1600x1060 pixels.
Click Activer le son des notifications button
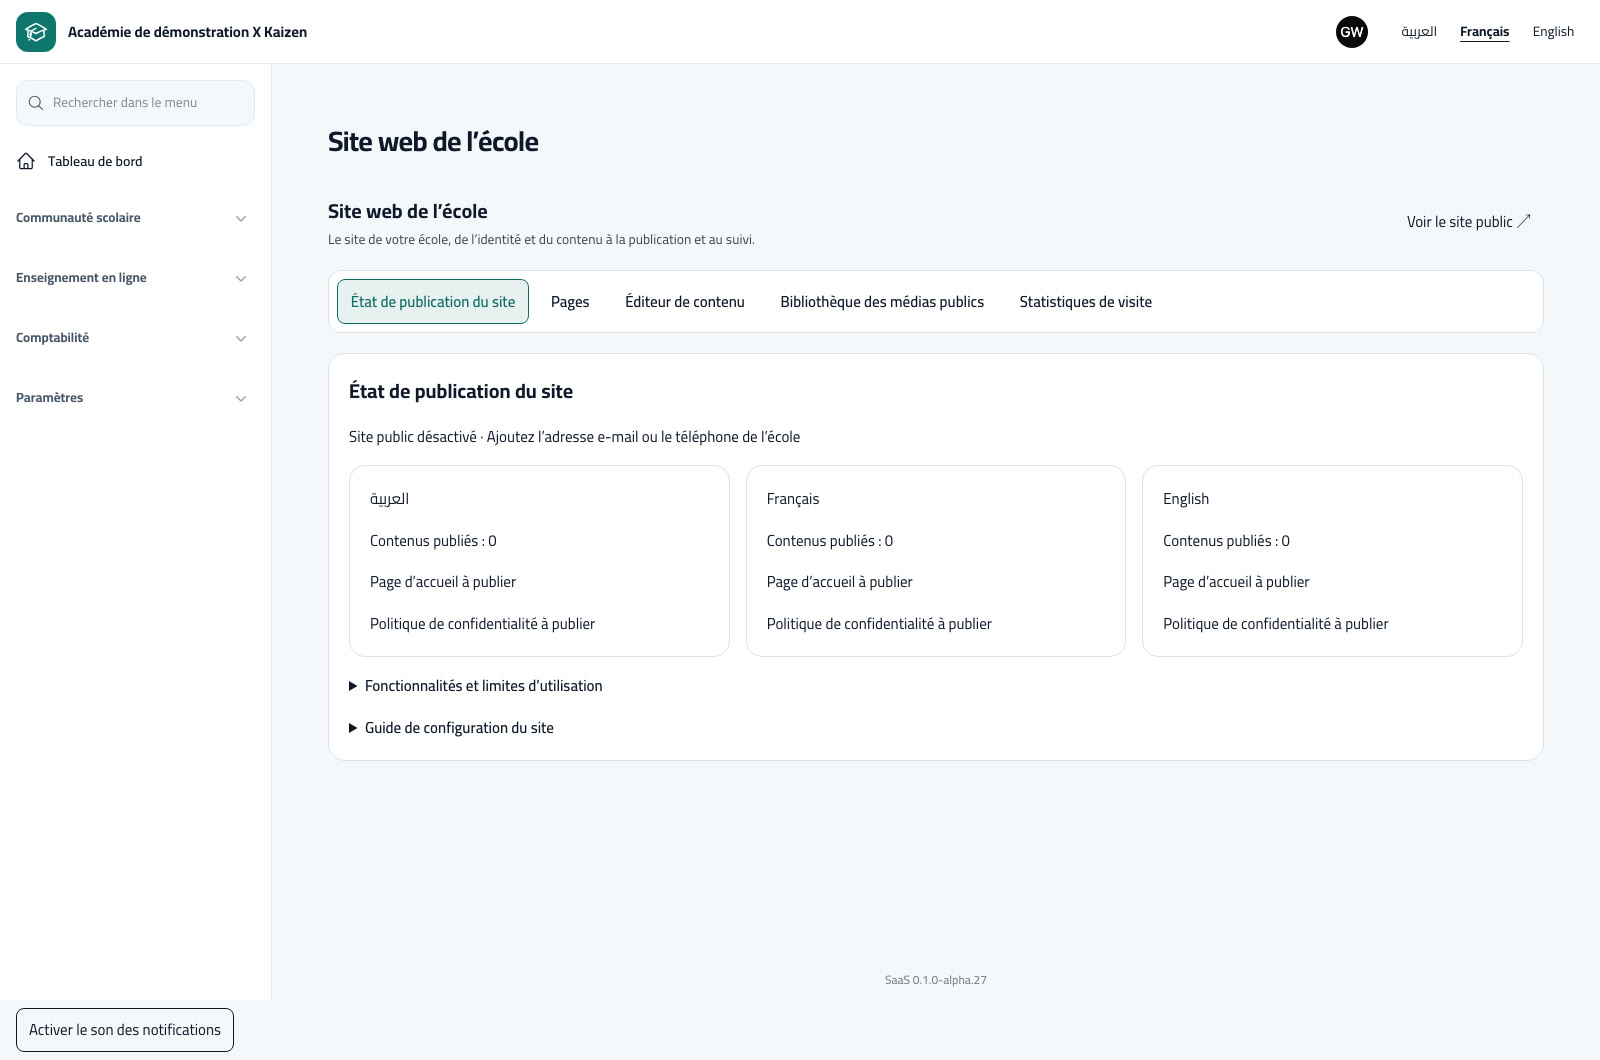pos(125,1030)
